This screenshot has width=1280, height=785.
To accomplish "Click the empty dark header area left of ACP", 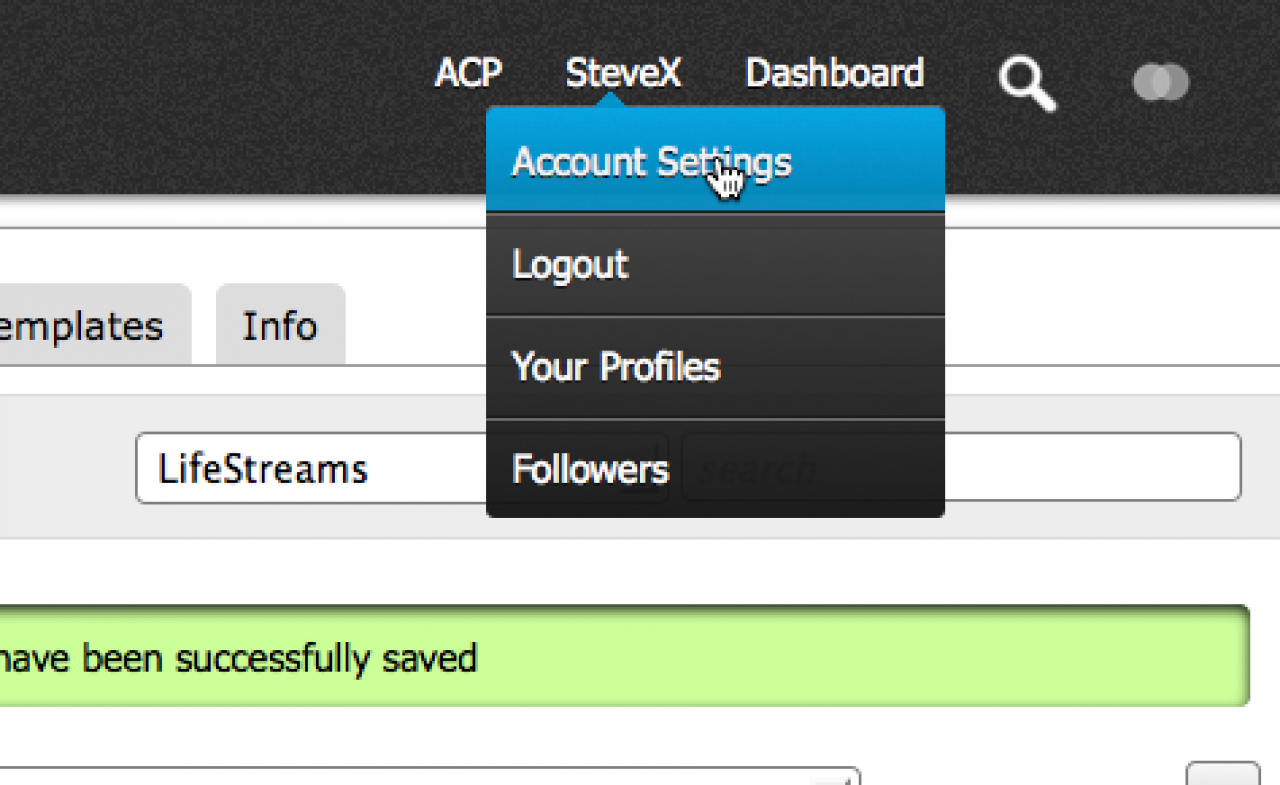I will pyautogui.click(x=200, y=90).
